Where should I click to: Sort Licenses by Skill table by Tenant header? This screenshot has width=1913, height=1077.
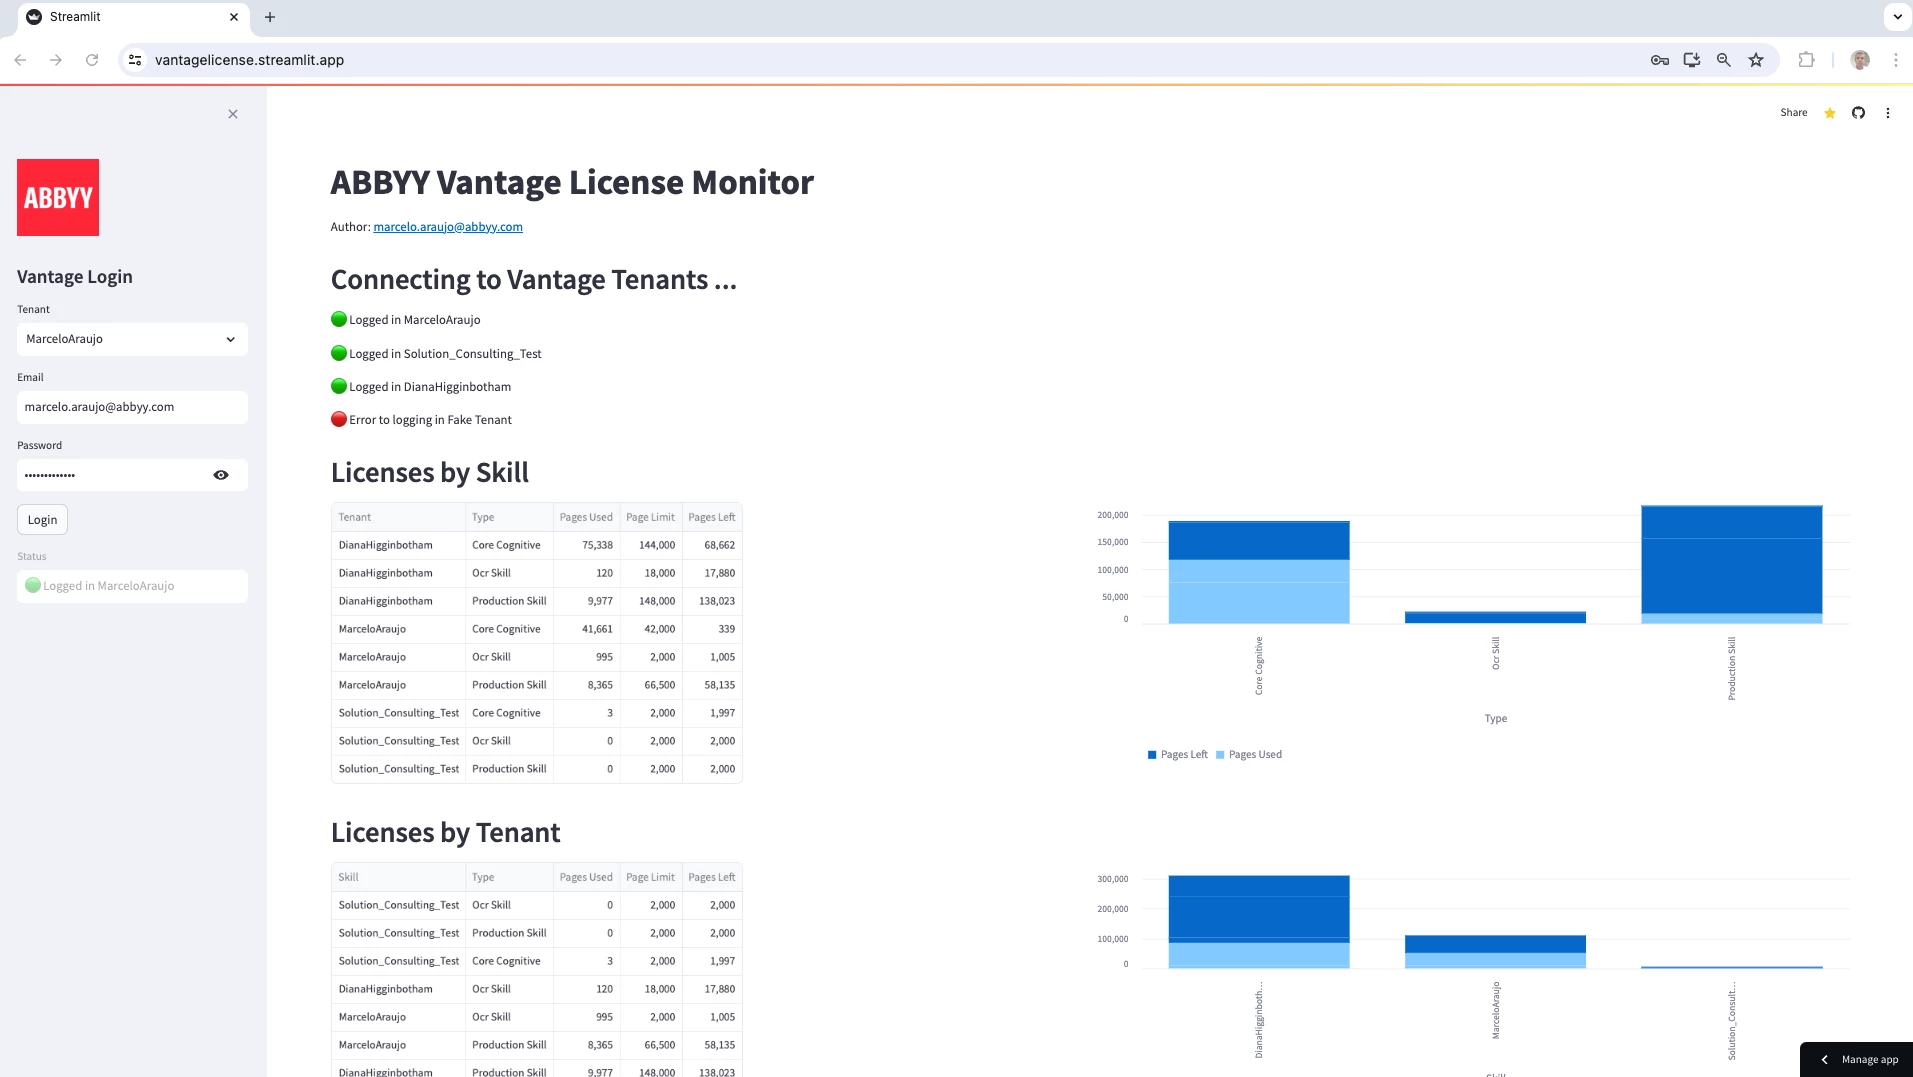pos(398,517)
